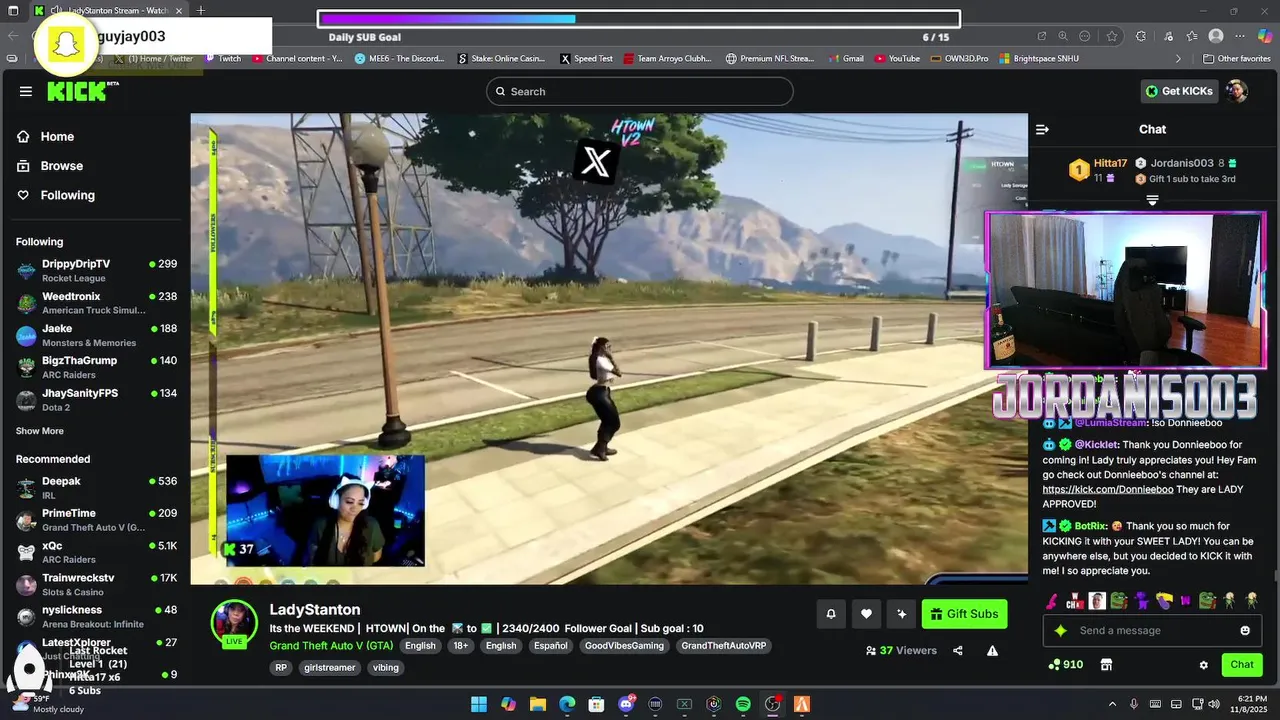The width and height of the screenshot is (1280, 720).
Task: Open Other favorites folder
Action: click(x=1236, y=59)
